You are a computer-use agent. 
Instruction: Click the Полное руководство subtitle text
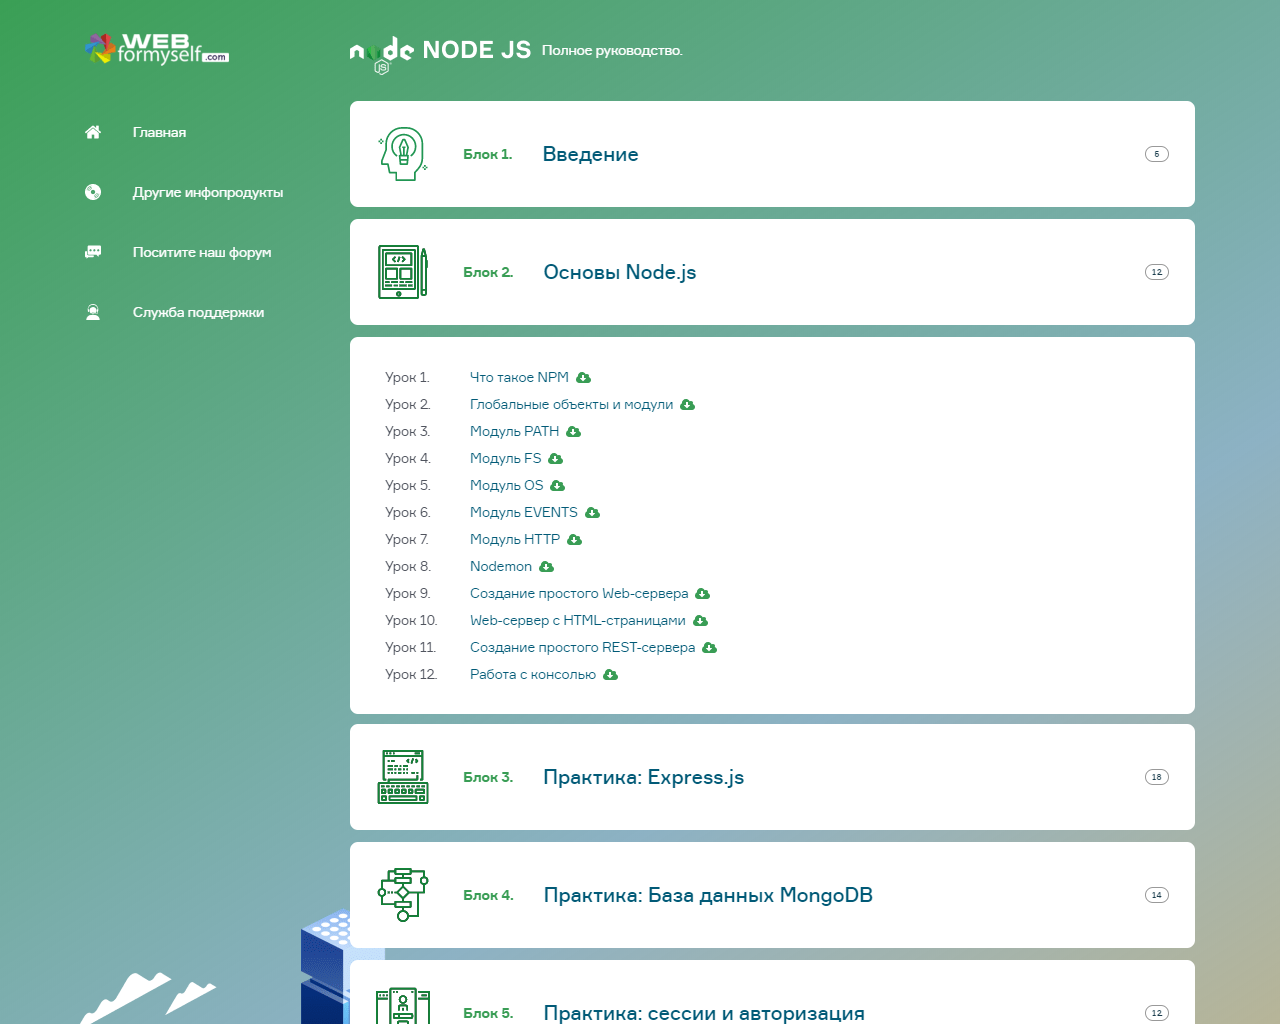coord(612,50)
